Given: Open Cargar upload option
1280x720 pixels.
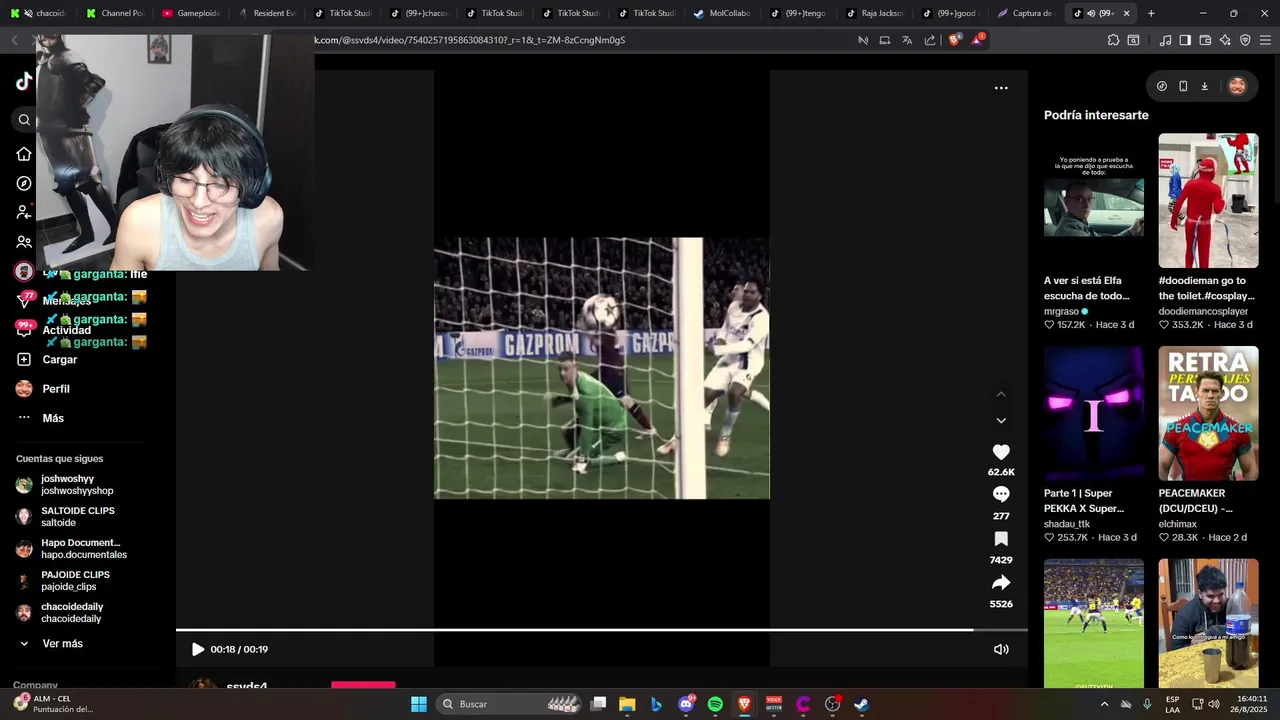Looking at the screenshot, I should click(47, 359).
